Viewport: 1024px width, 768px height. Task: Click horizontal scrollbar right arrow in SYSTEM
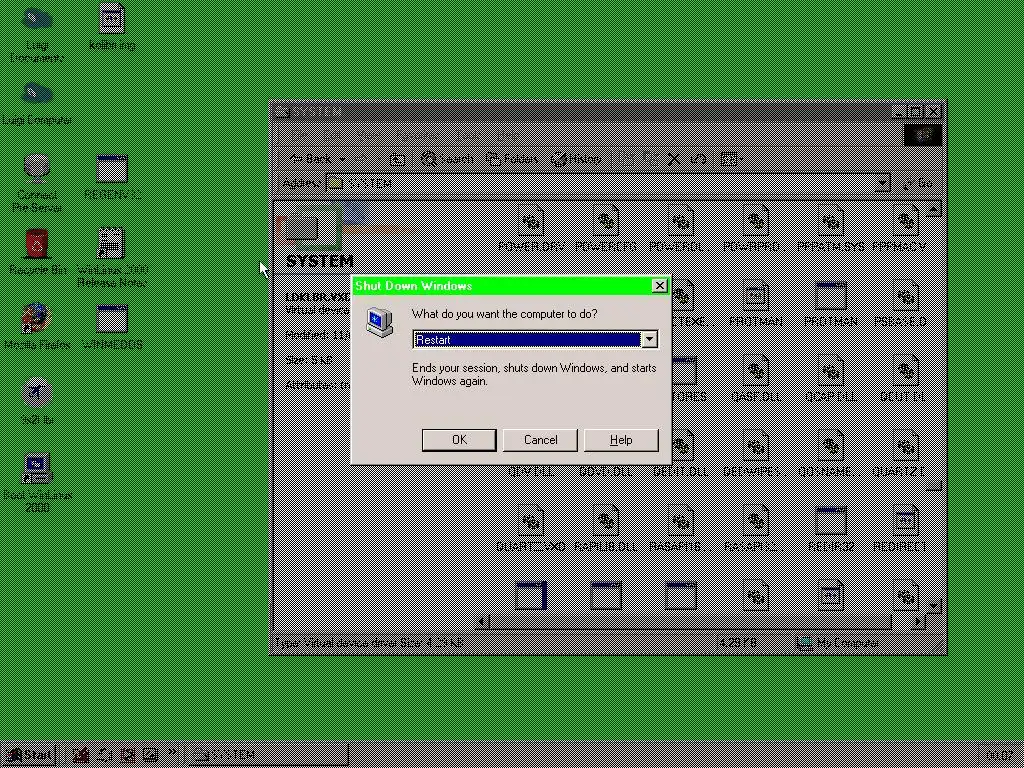(x=918, y=621)
